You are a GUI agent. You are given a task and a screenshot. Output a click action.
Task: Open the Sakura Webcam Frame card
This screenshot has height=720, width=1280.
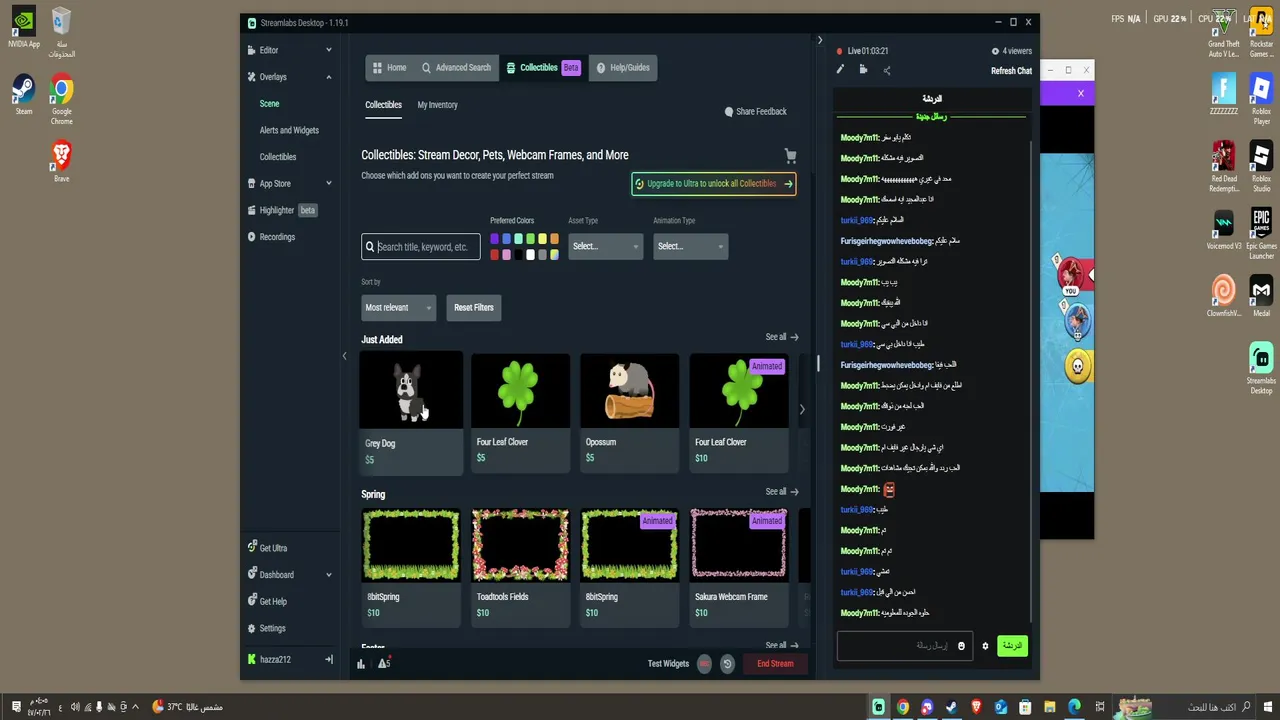point(738,567)
